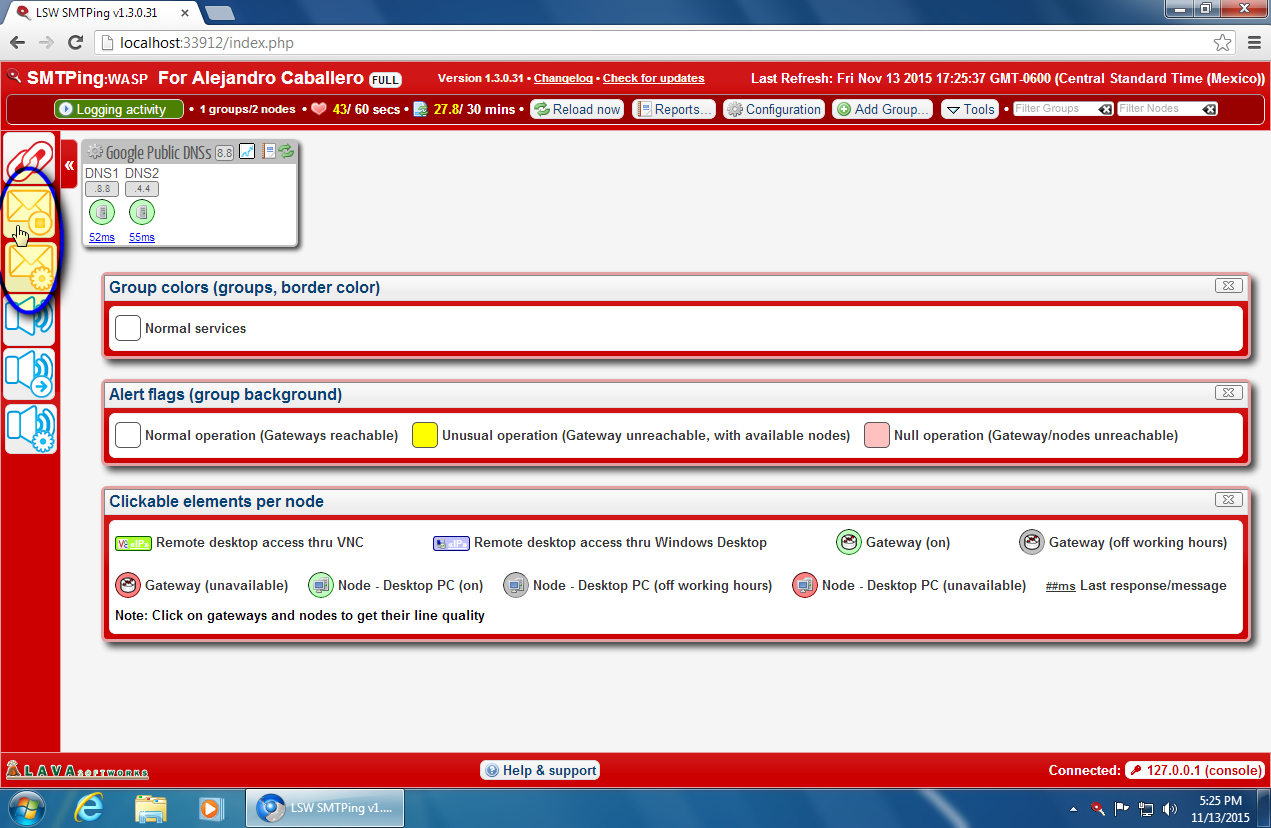This screenshot has width=1271, height=828.
Task: Expand the Tools dropdown menu
Action: (x=972, y=109)
